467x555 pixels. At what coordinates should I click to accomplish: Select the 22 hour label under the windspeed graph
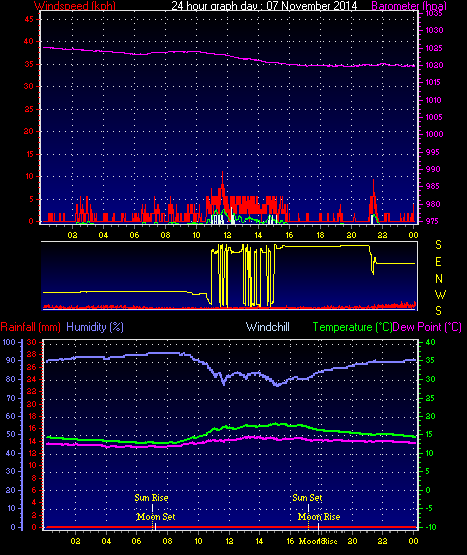click(x=382, y=235)
